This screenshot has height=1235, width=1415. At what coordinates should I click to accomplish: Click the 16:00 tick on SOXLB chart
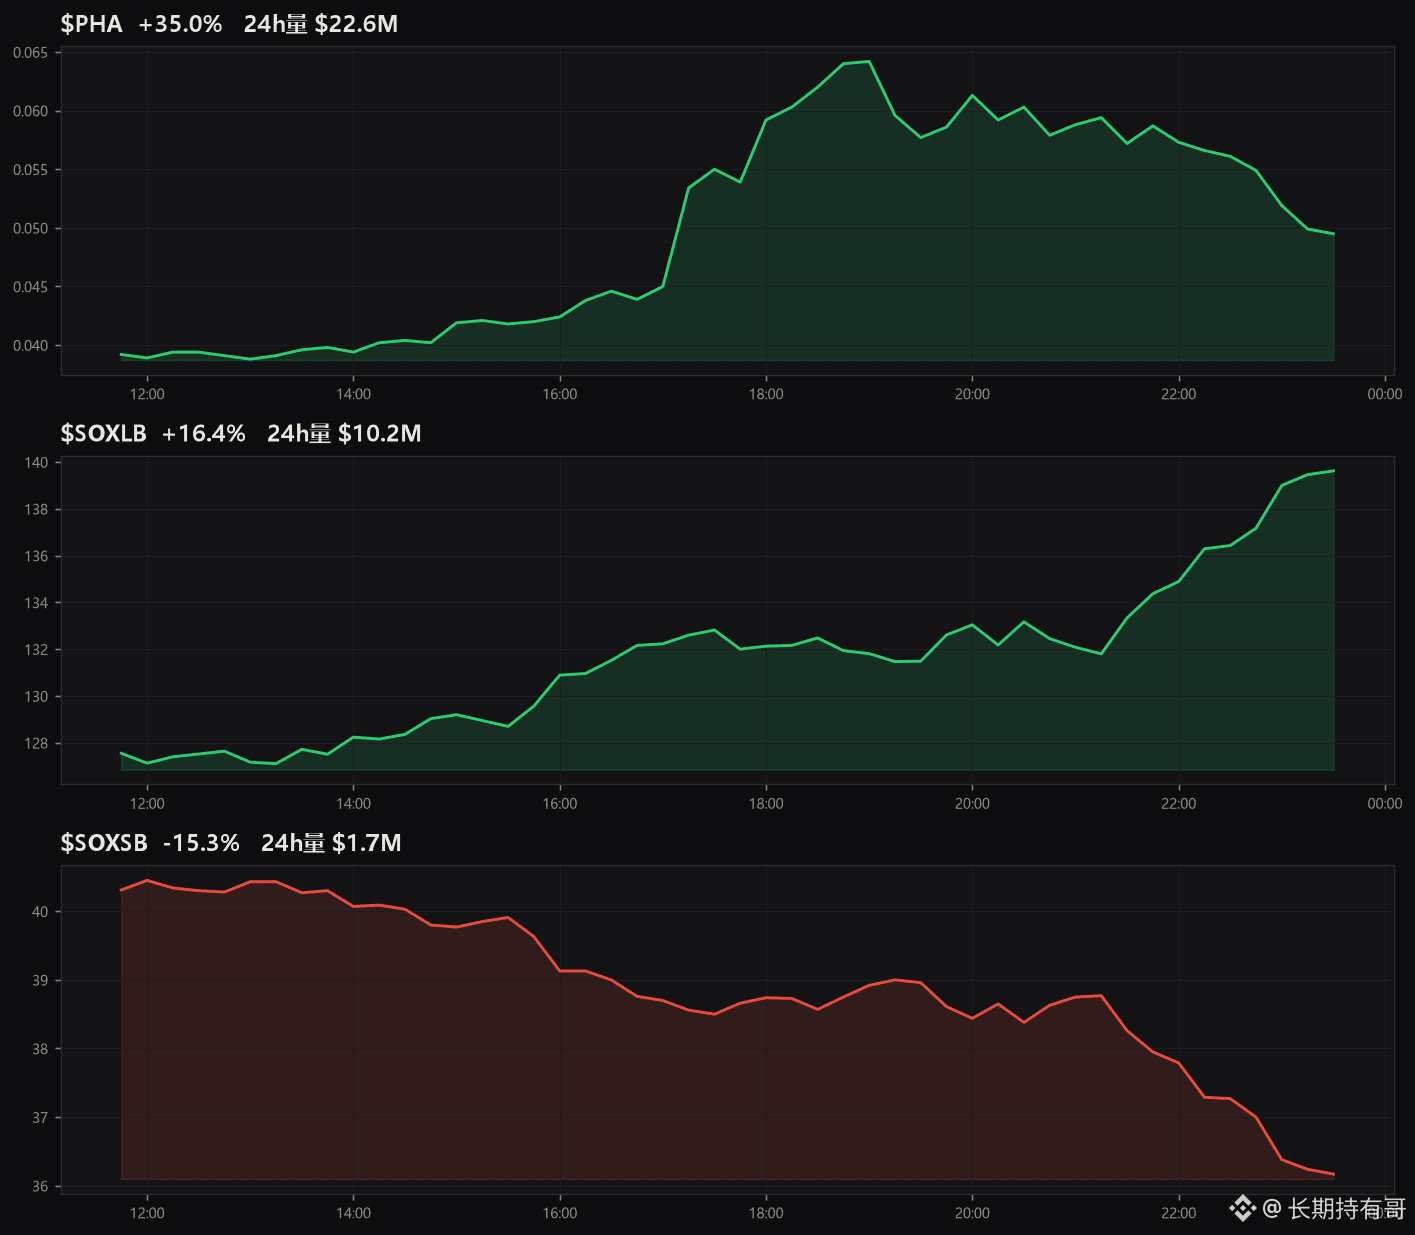click(560, 803)
